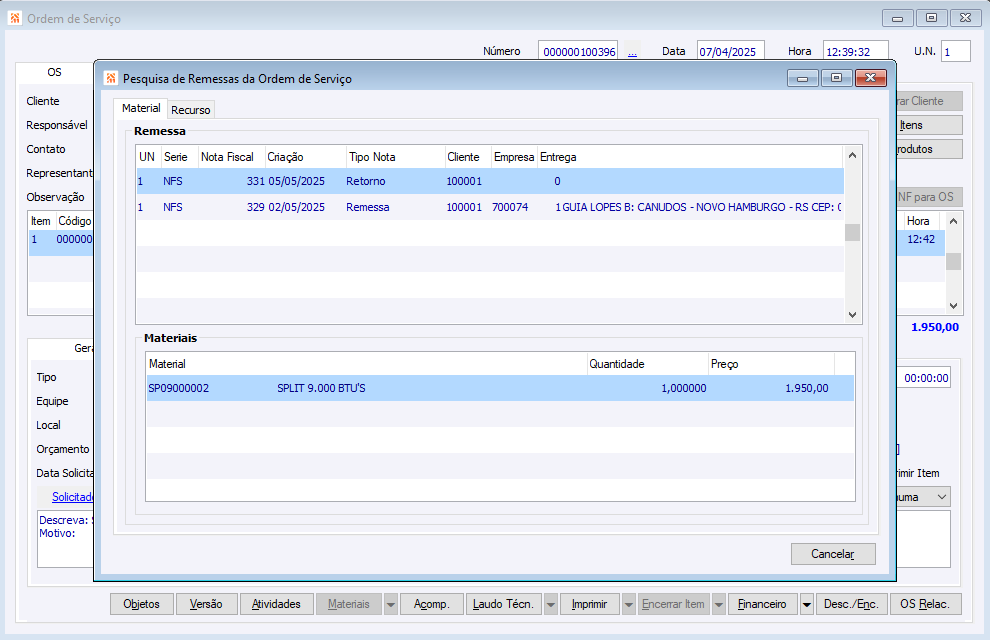The width and height of the screenshot is (990, 640).
Task: Minimize the Pesquisa de Remessas dialog
Action: coord(803,78)
